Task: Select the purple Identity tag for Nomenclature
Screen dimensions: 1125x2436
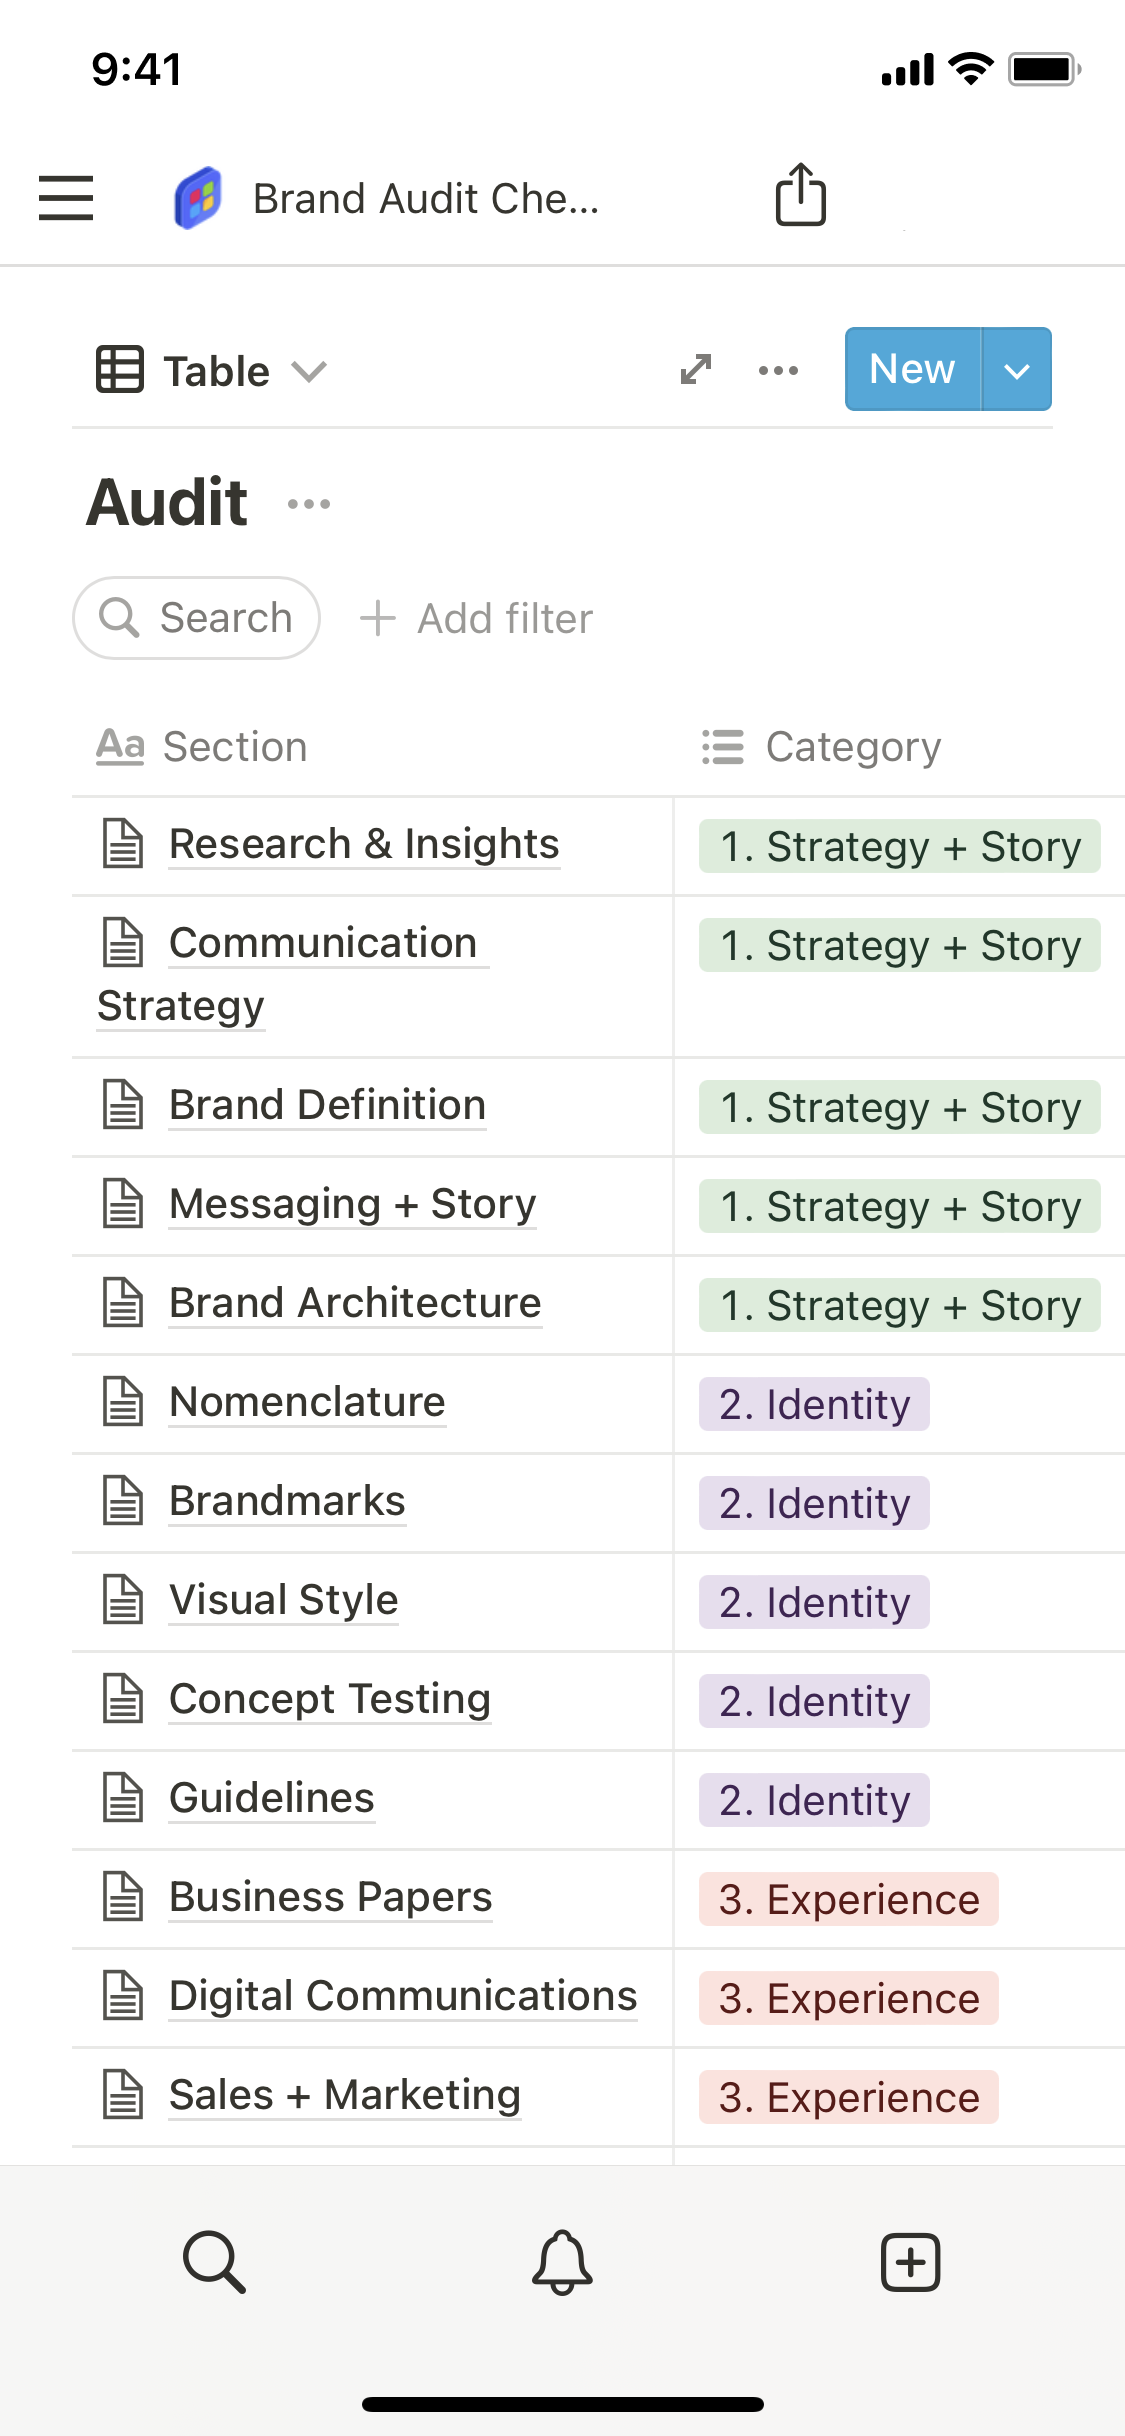Action: (814, 1404)
